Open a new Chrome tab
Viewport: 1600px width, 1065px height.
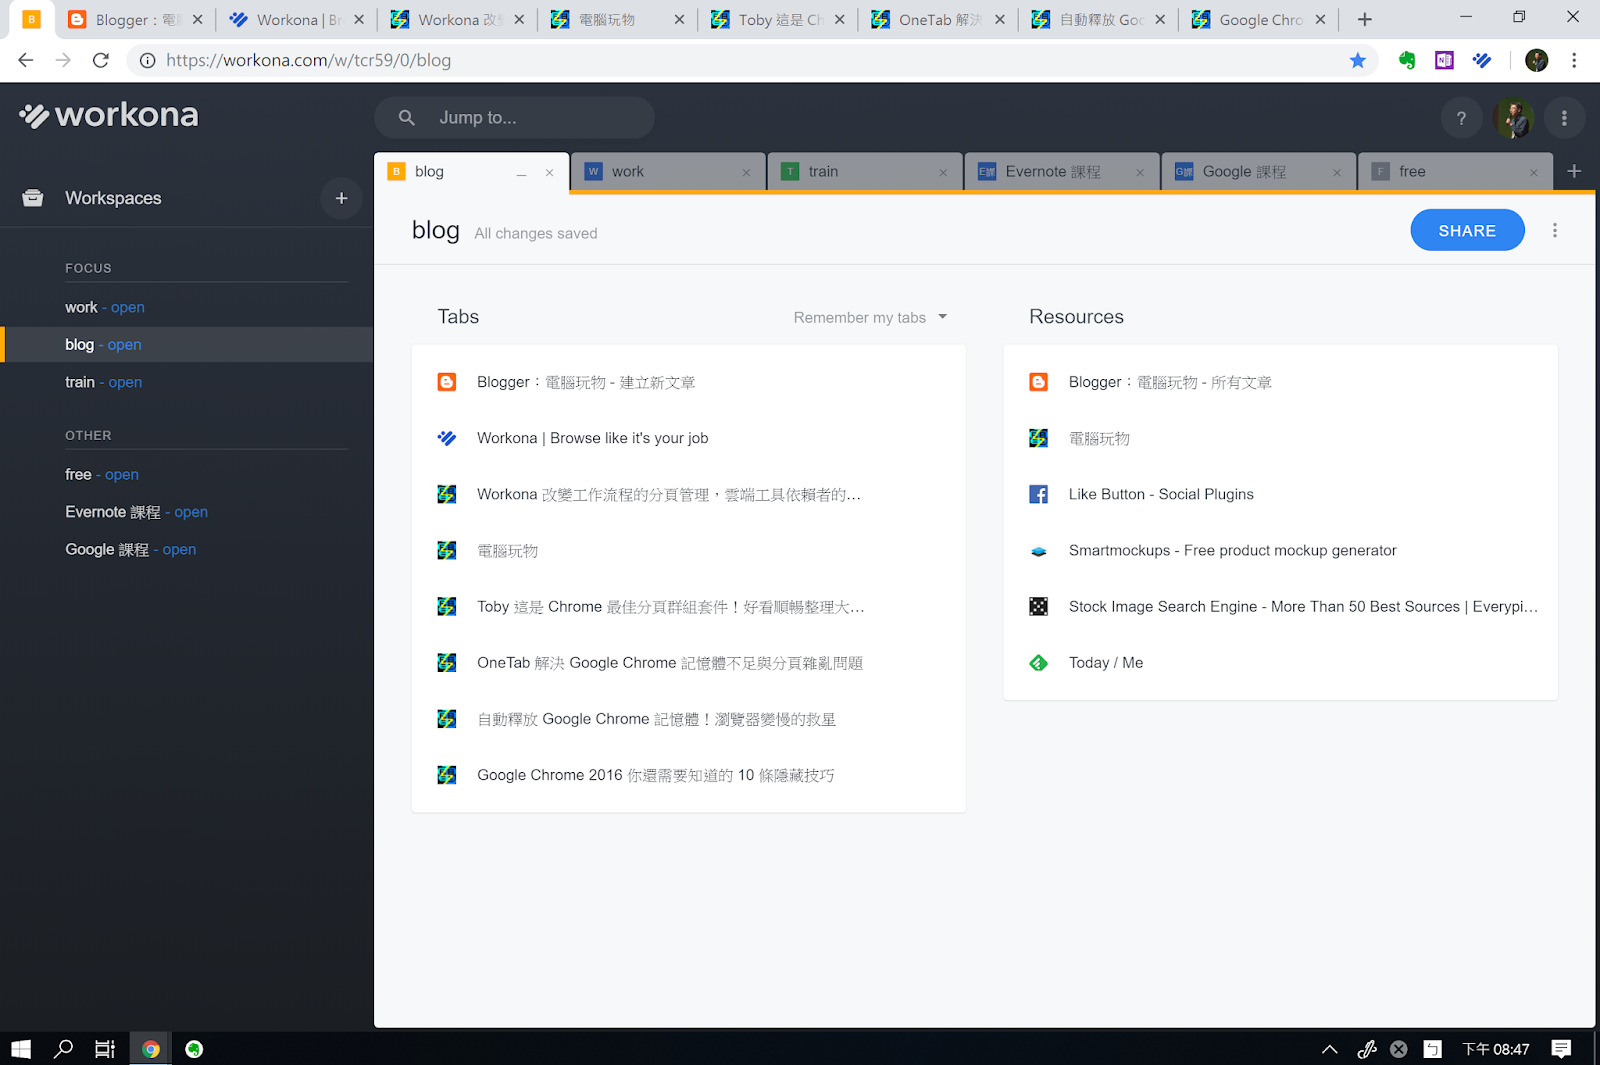1364,19
